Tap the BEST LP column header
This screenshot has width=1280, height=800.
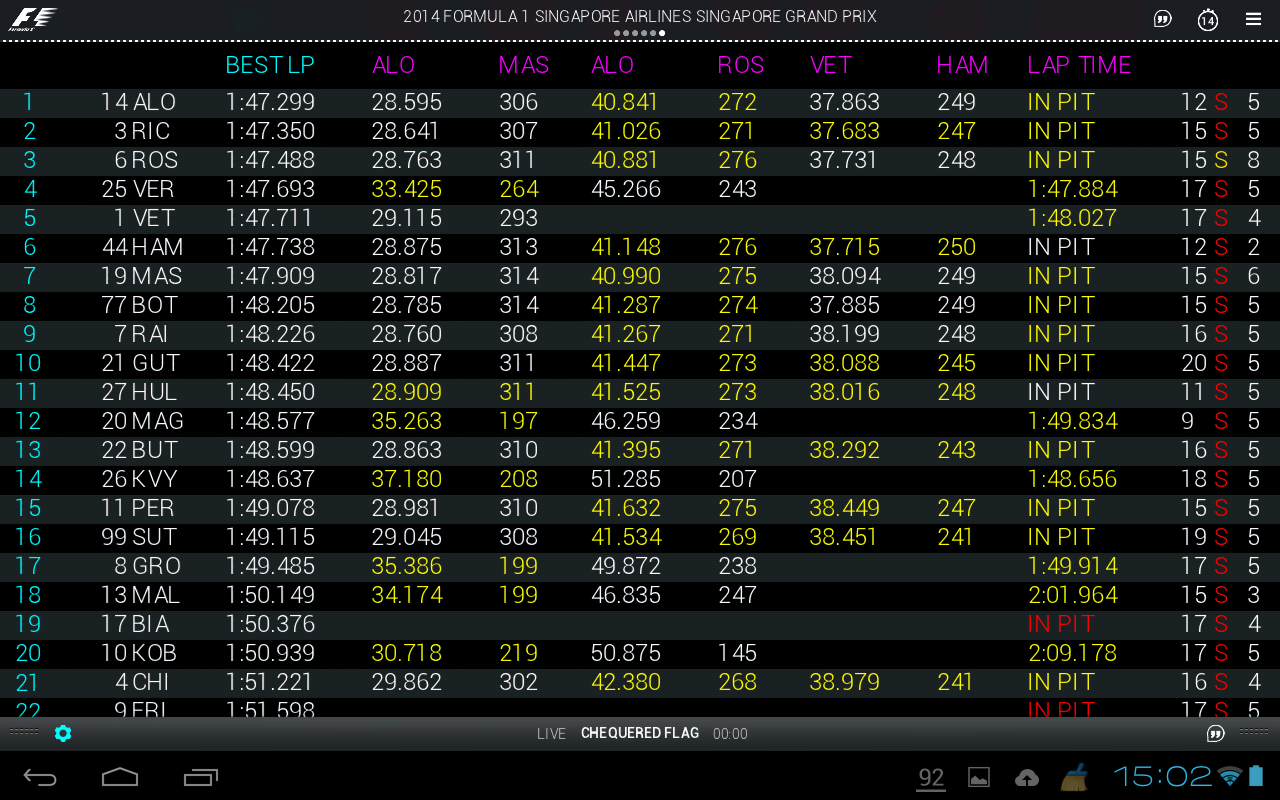click(270, 65)
